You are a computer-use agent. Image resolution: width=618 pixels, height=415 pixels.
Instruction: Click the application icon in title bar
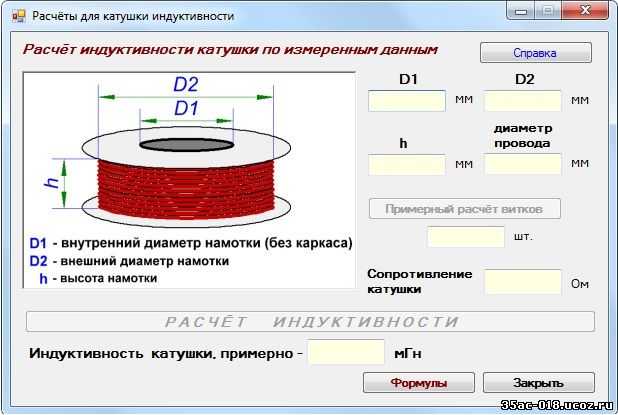pos(19,16)
